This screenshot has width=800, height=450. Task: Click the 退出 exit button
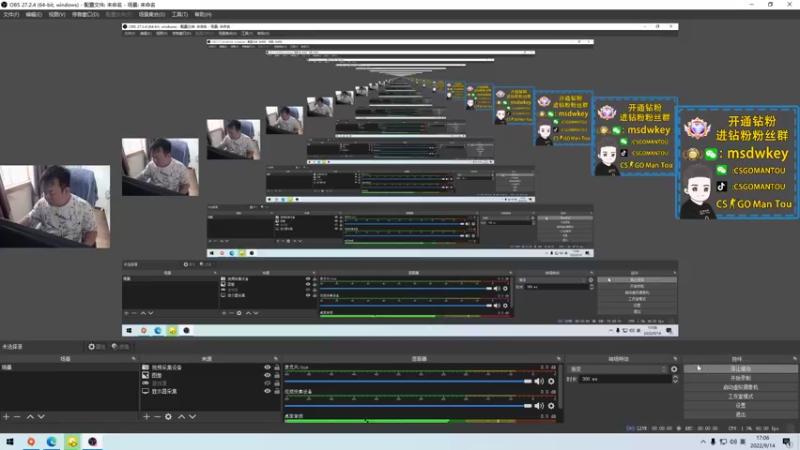[x=740, y=415]
